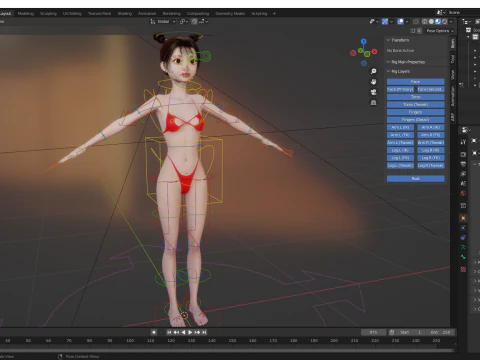Click the Arm.L (IK) layer button
This screenshot has height=360, width=480.
(400, 127)
